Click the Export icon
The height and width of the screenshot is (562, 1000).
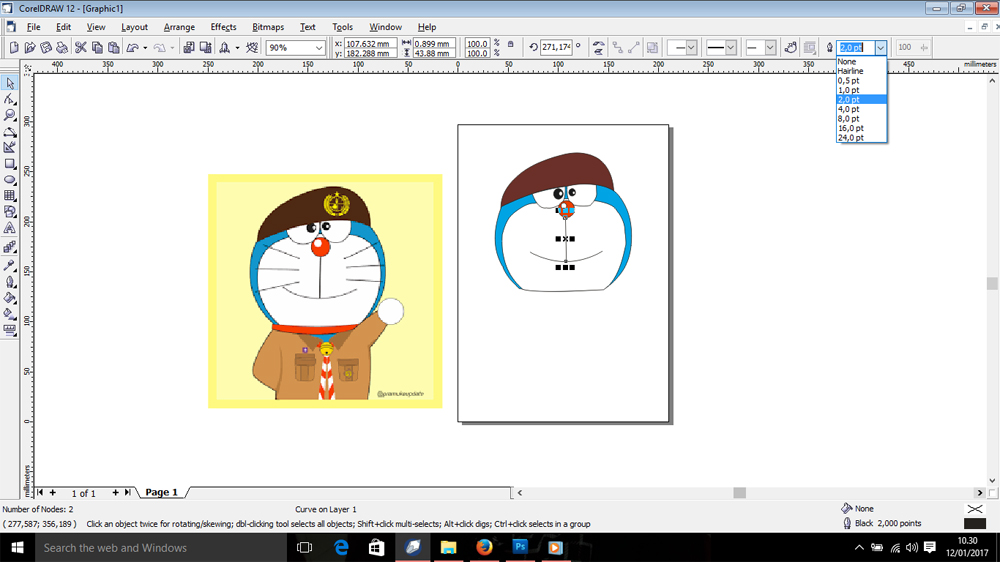click(205, 47)
